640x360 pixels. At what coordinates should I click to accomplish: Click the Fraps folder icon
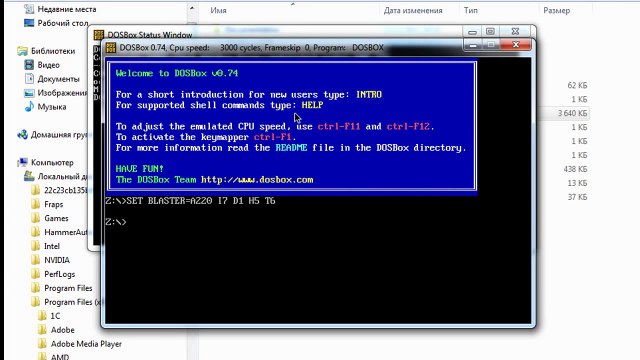click(x=36, y=204)
